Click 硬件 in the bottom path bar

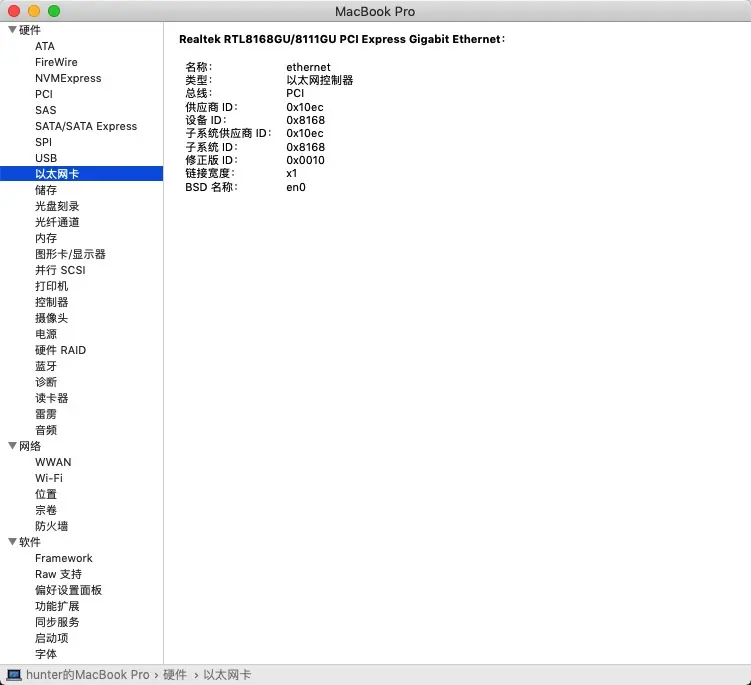point(175,675)
